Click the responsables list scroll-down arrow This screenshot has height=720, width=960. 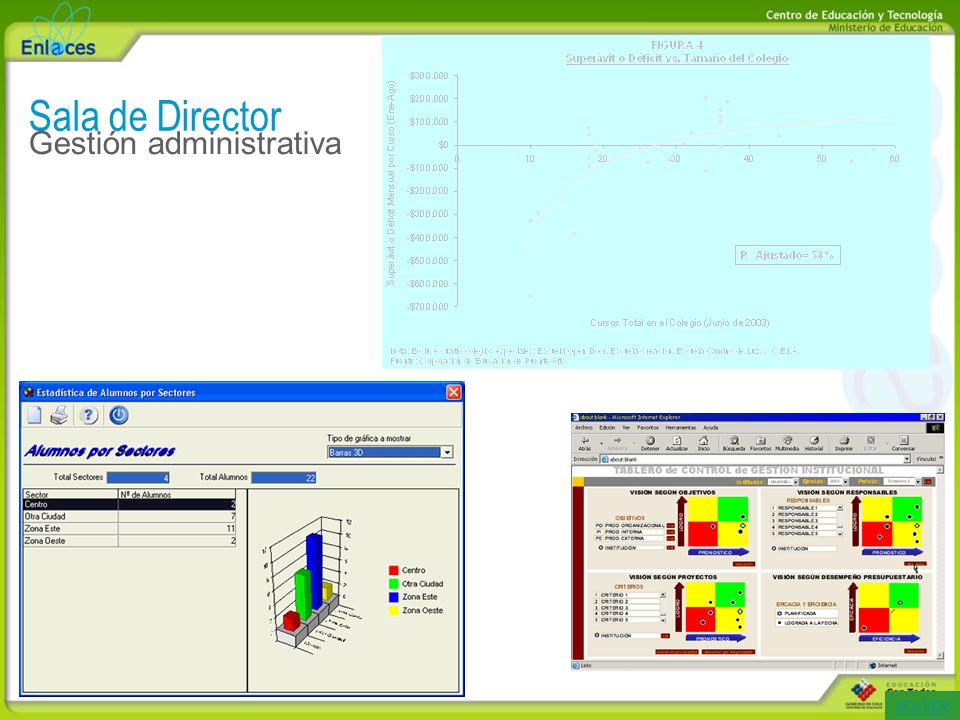[x=840, y=534]
